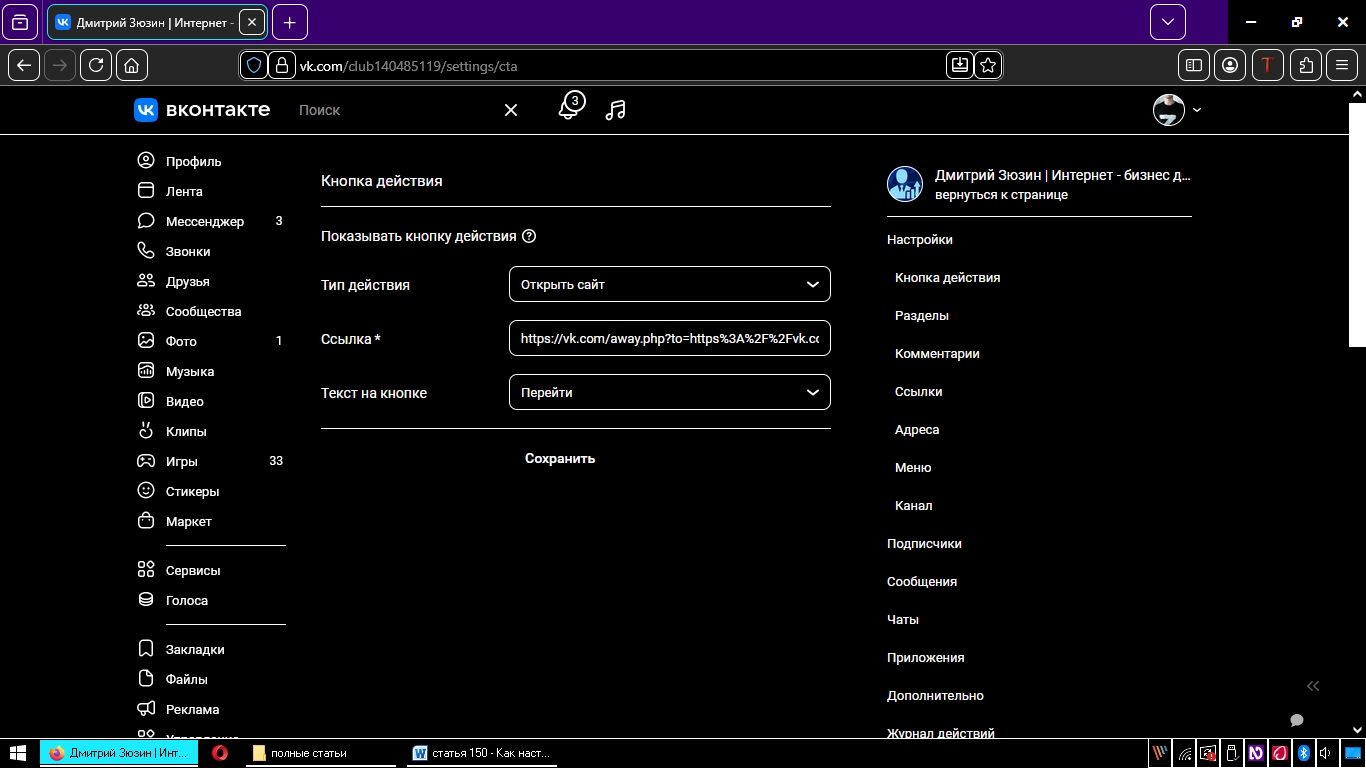
Task: Click the help question mark icon
Action: [x=530, y=237]
